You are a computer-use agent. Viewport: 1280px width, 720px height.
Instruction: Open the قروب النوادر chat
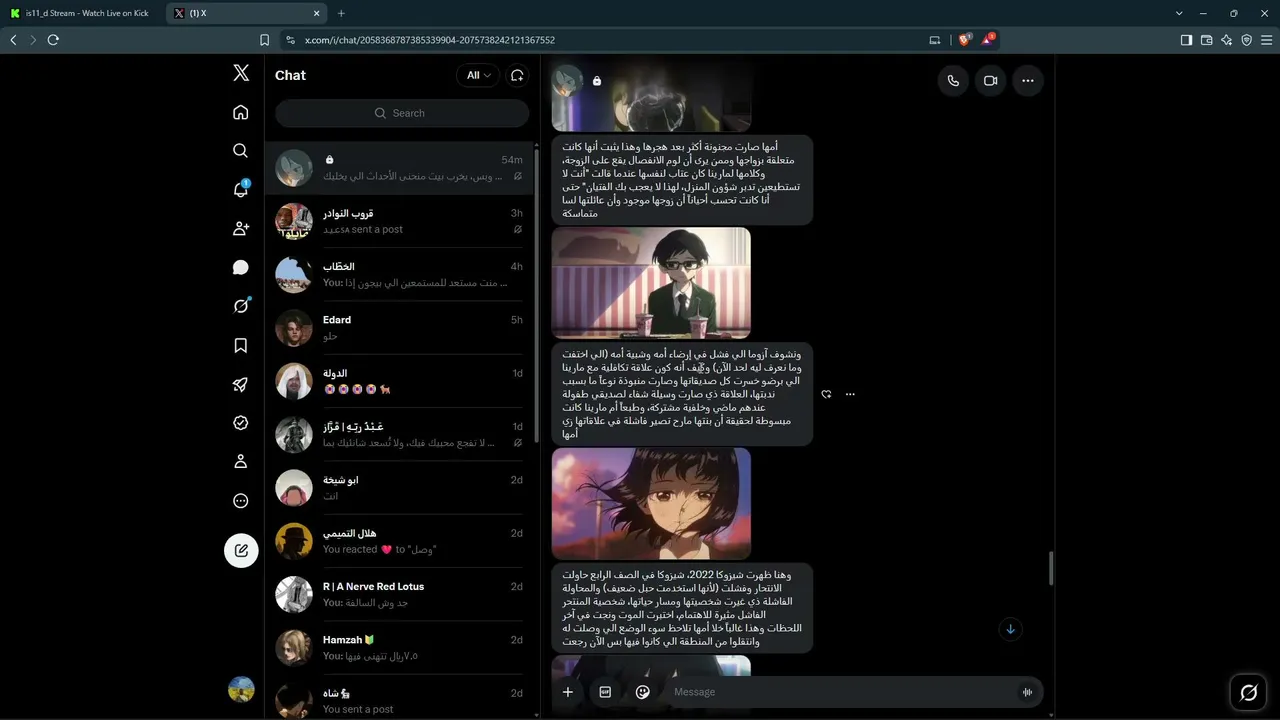400,221
